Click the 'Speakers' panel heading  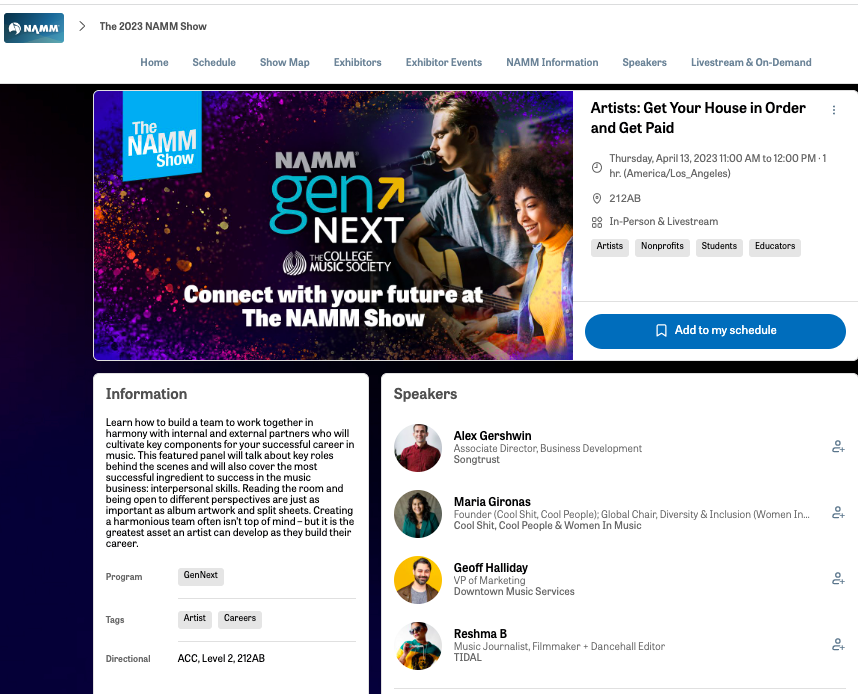coord(425,394)
